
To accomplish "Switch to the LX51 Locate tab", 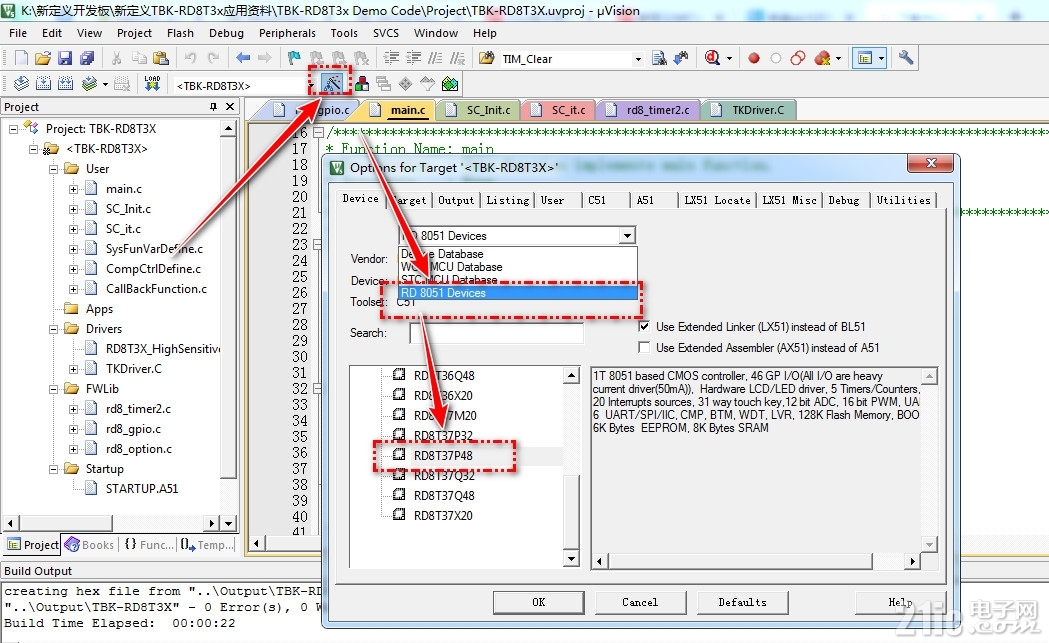I will (717, 200).
